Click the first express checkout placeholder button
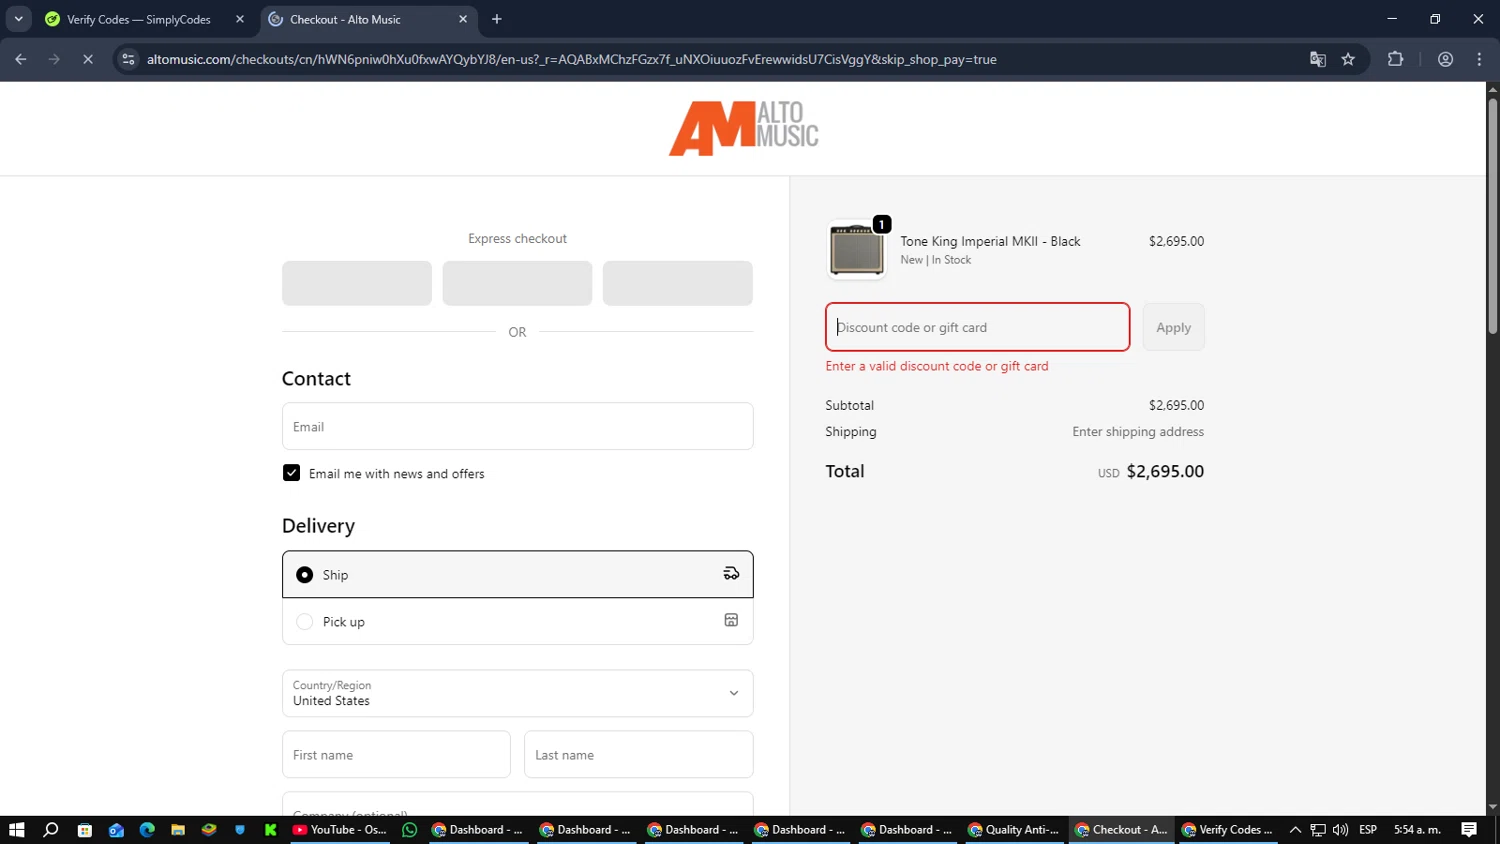This screenshot has height=844, width=1500. pyautogui.click(x=357, y=283)
